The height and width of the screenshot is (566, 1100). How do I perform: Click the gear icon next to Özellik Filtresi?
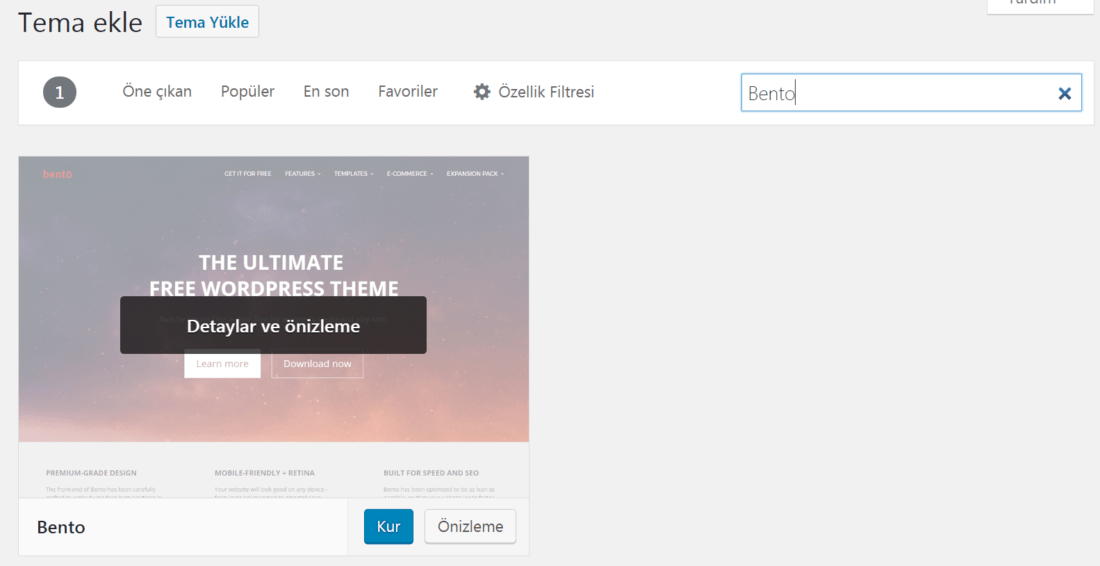click(482, 92)
